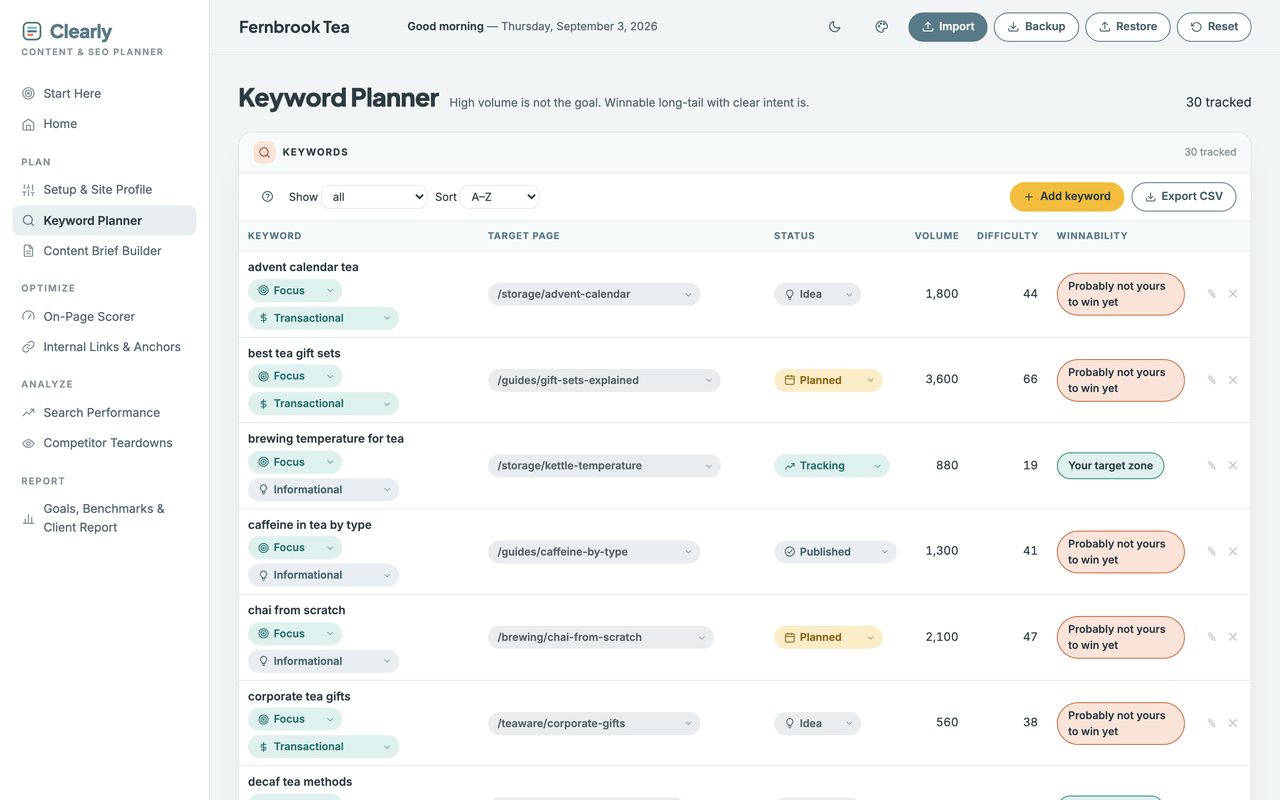Click volume value 3,600
The image size is (1280, 800).
point(942,380)
